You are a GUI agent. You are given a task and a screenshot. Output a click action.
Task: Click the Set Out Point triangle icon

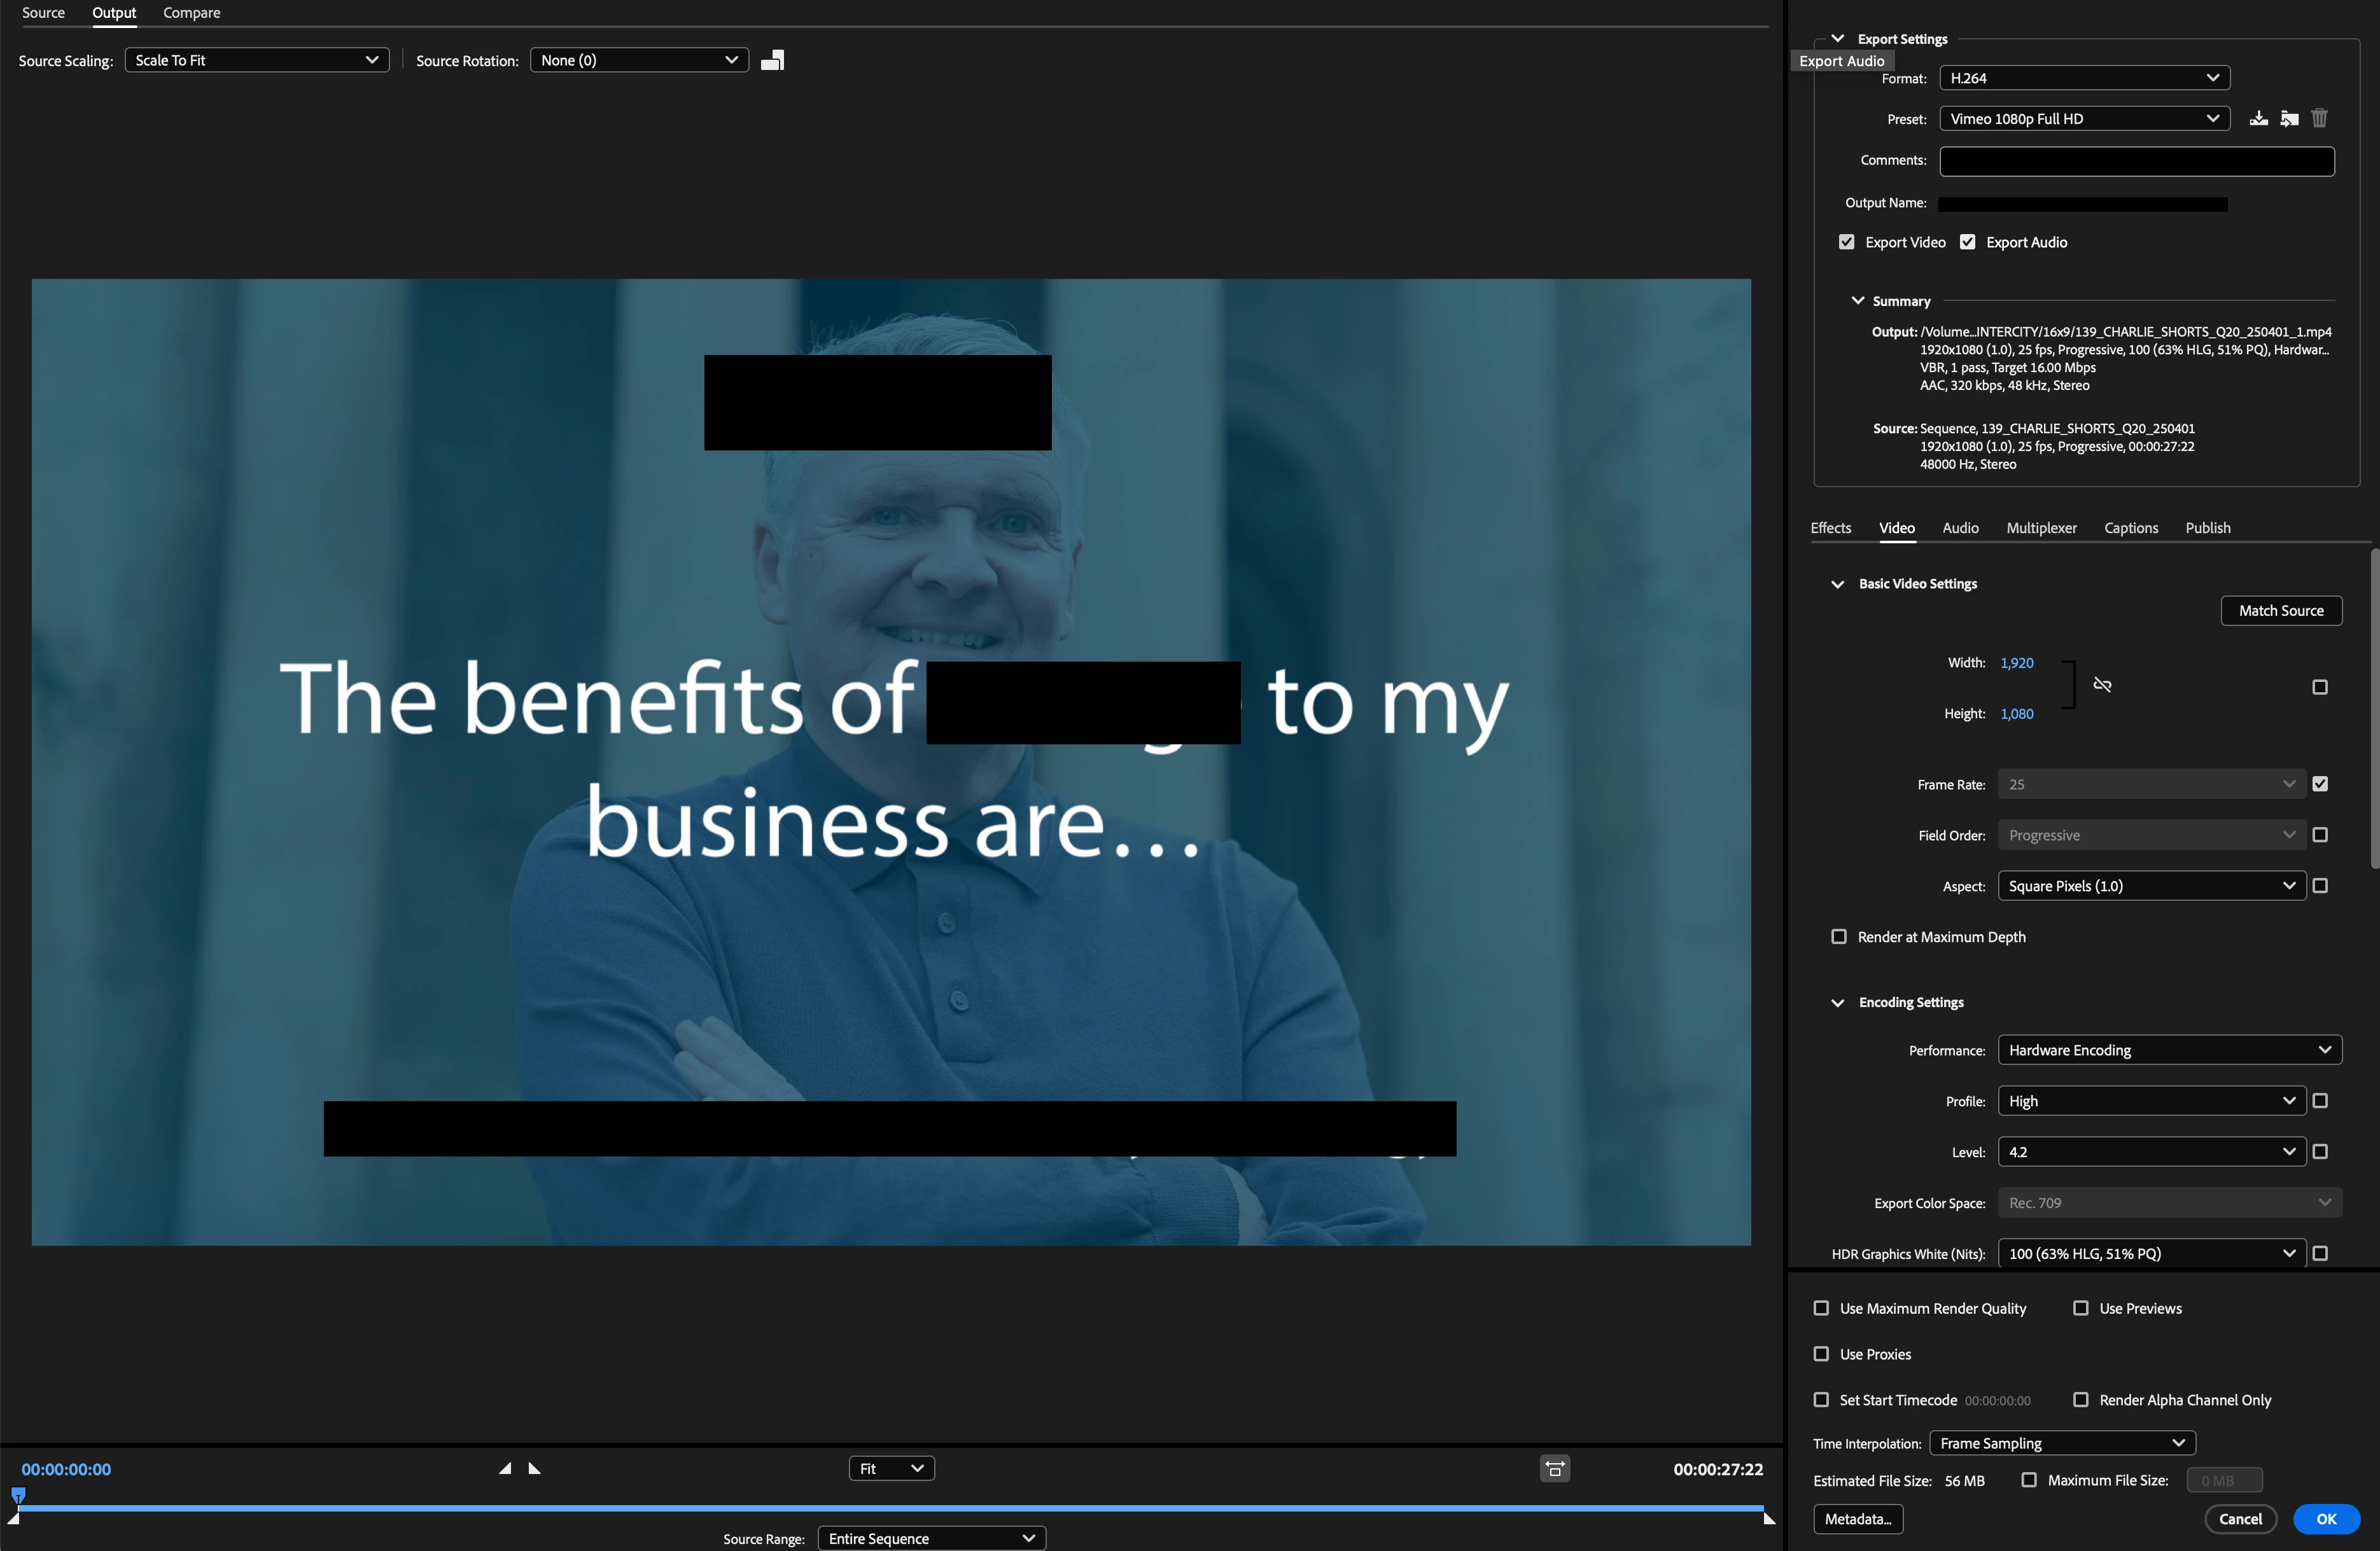[534, 1468]
